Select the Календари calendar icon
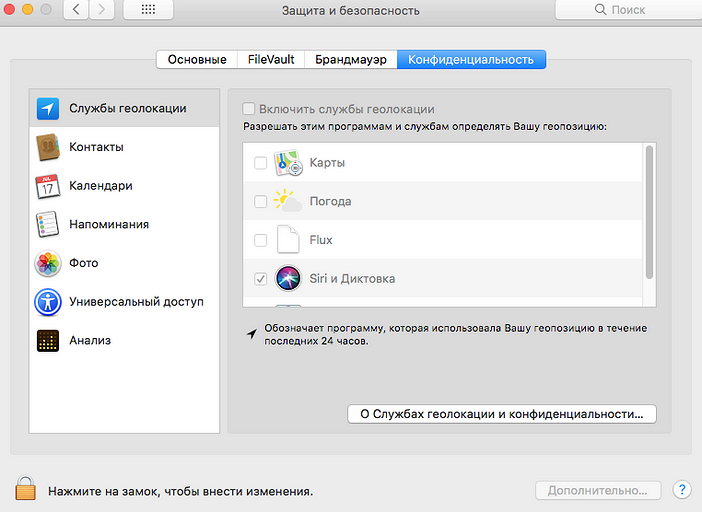The width and height of the screenshot is (702, 512). (x=48, y=186)
